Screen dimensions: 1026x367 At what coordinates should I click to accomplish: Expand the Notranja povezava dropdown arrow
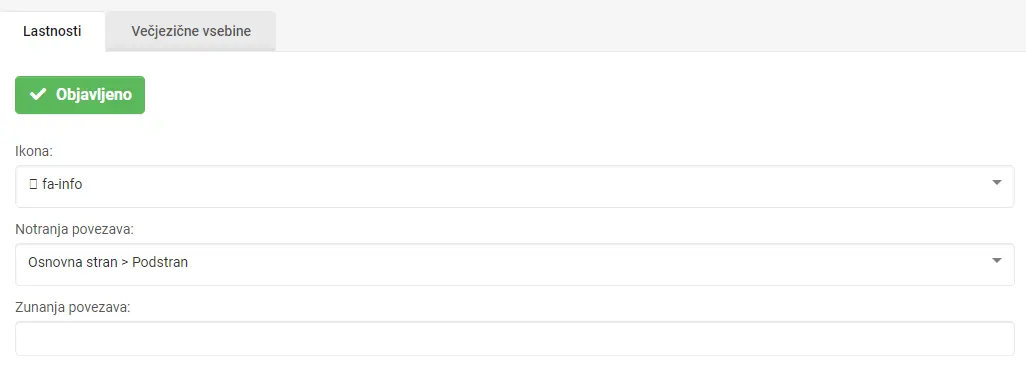coord(997,260)
